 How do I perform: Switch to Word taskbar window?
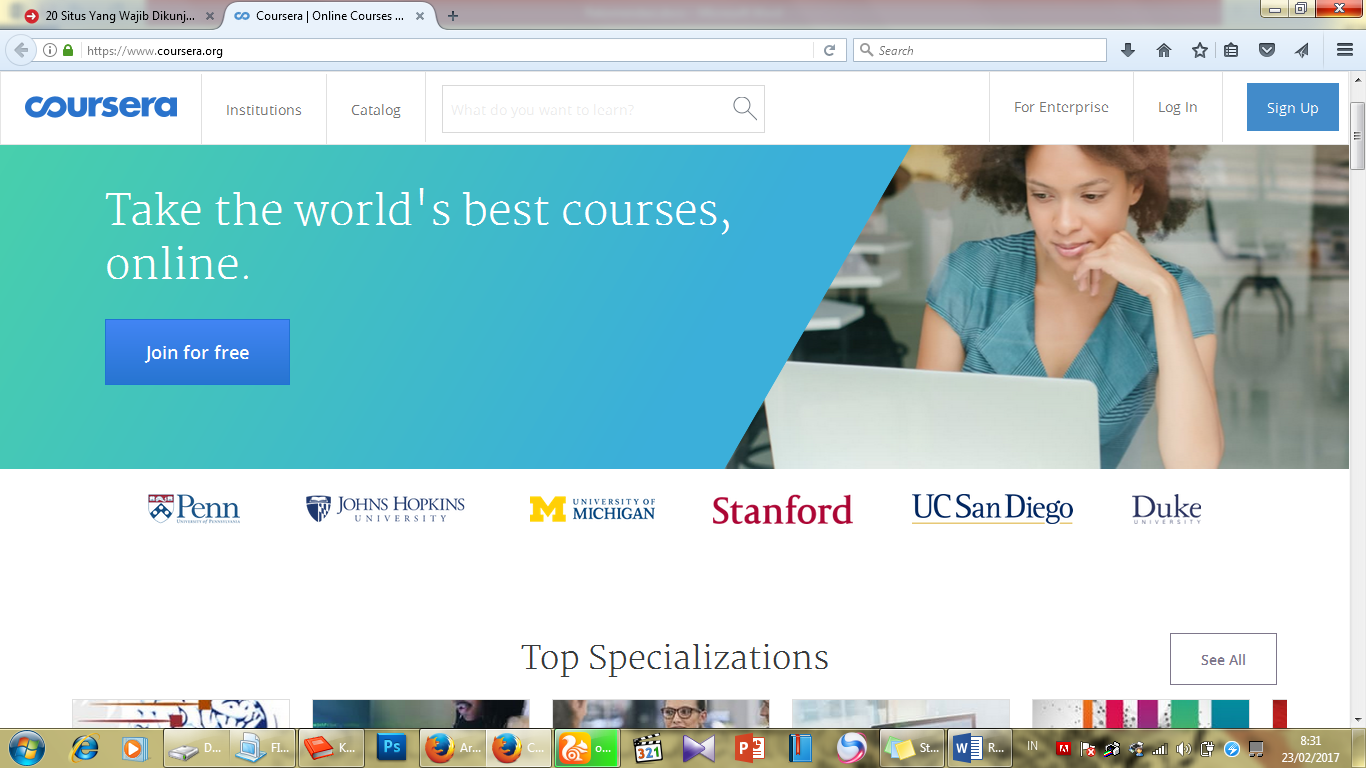(x=979, y=748)
